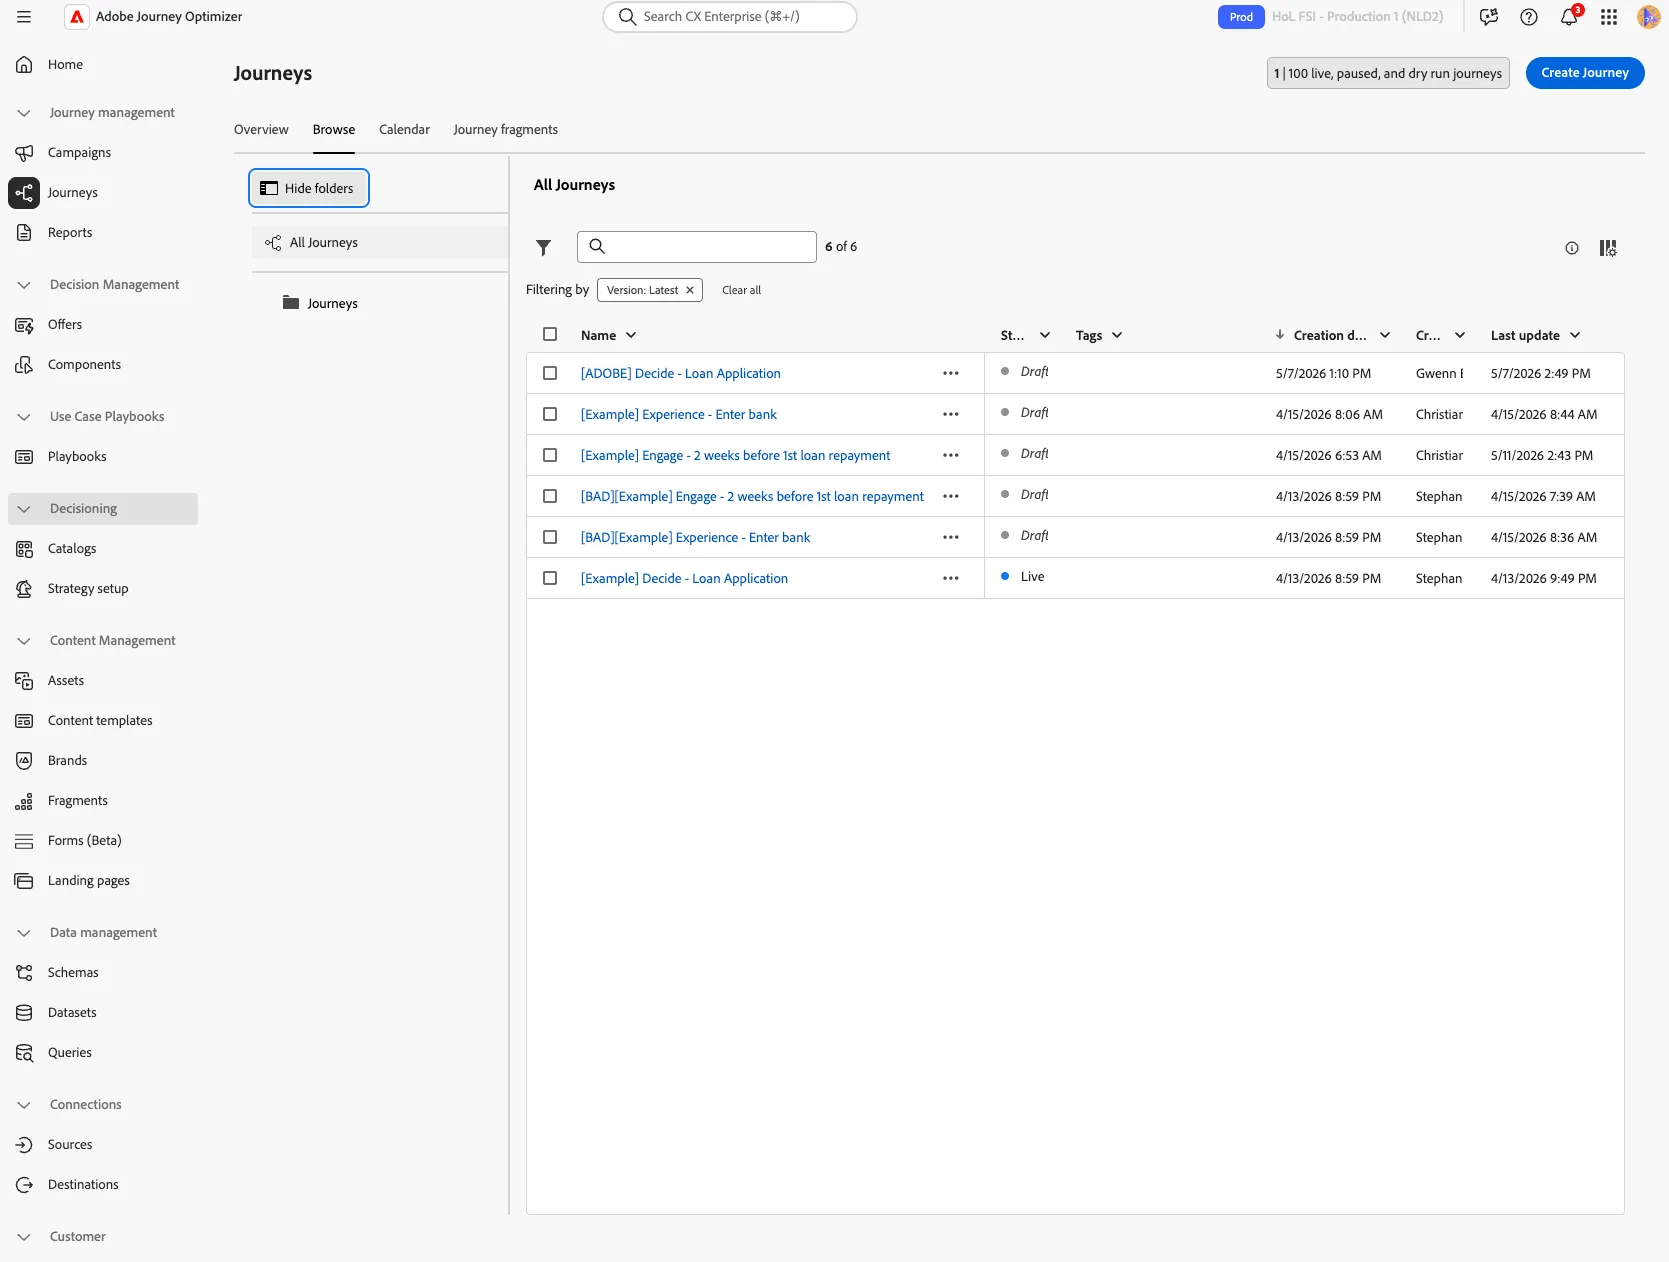Viewport: 1669px width, 1262px height.
Task: Select all journeys header checkbox
Action: pos(550,334)
